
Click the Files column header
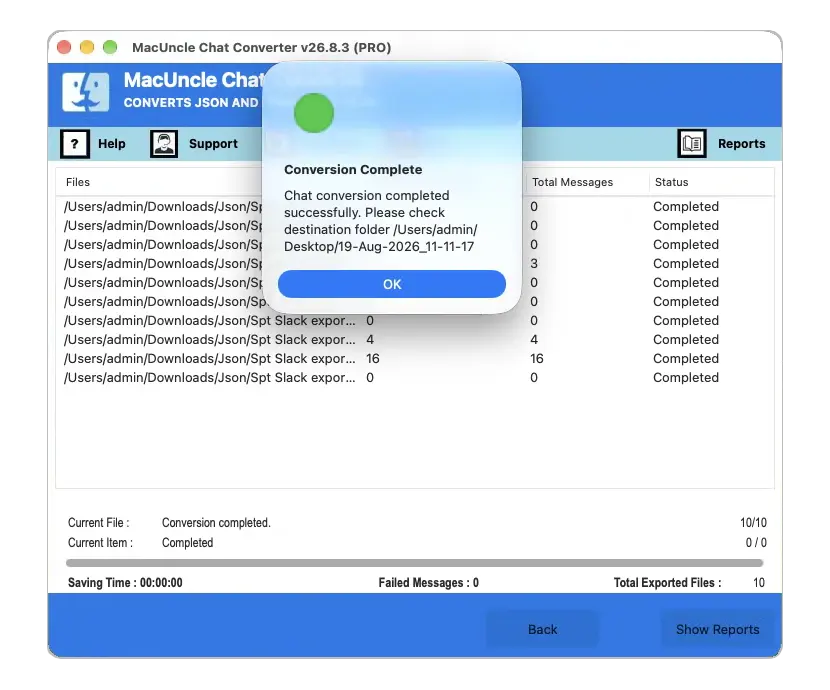[x=78, y=182]
